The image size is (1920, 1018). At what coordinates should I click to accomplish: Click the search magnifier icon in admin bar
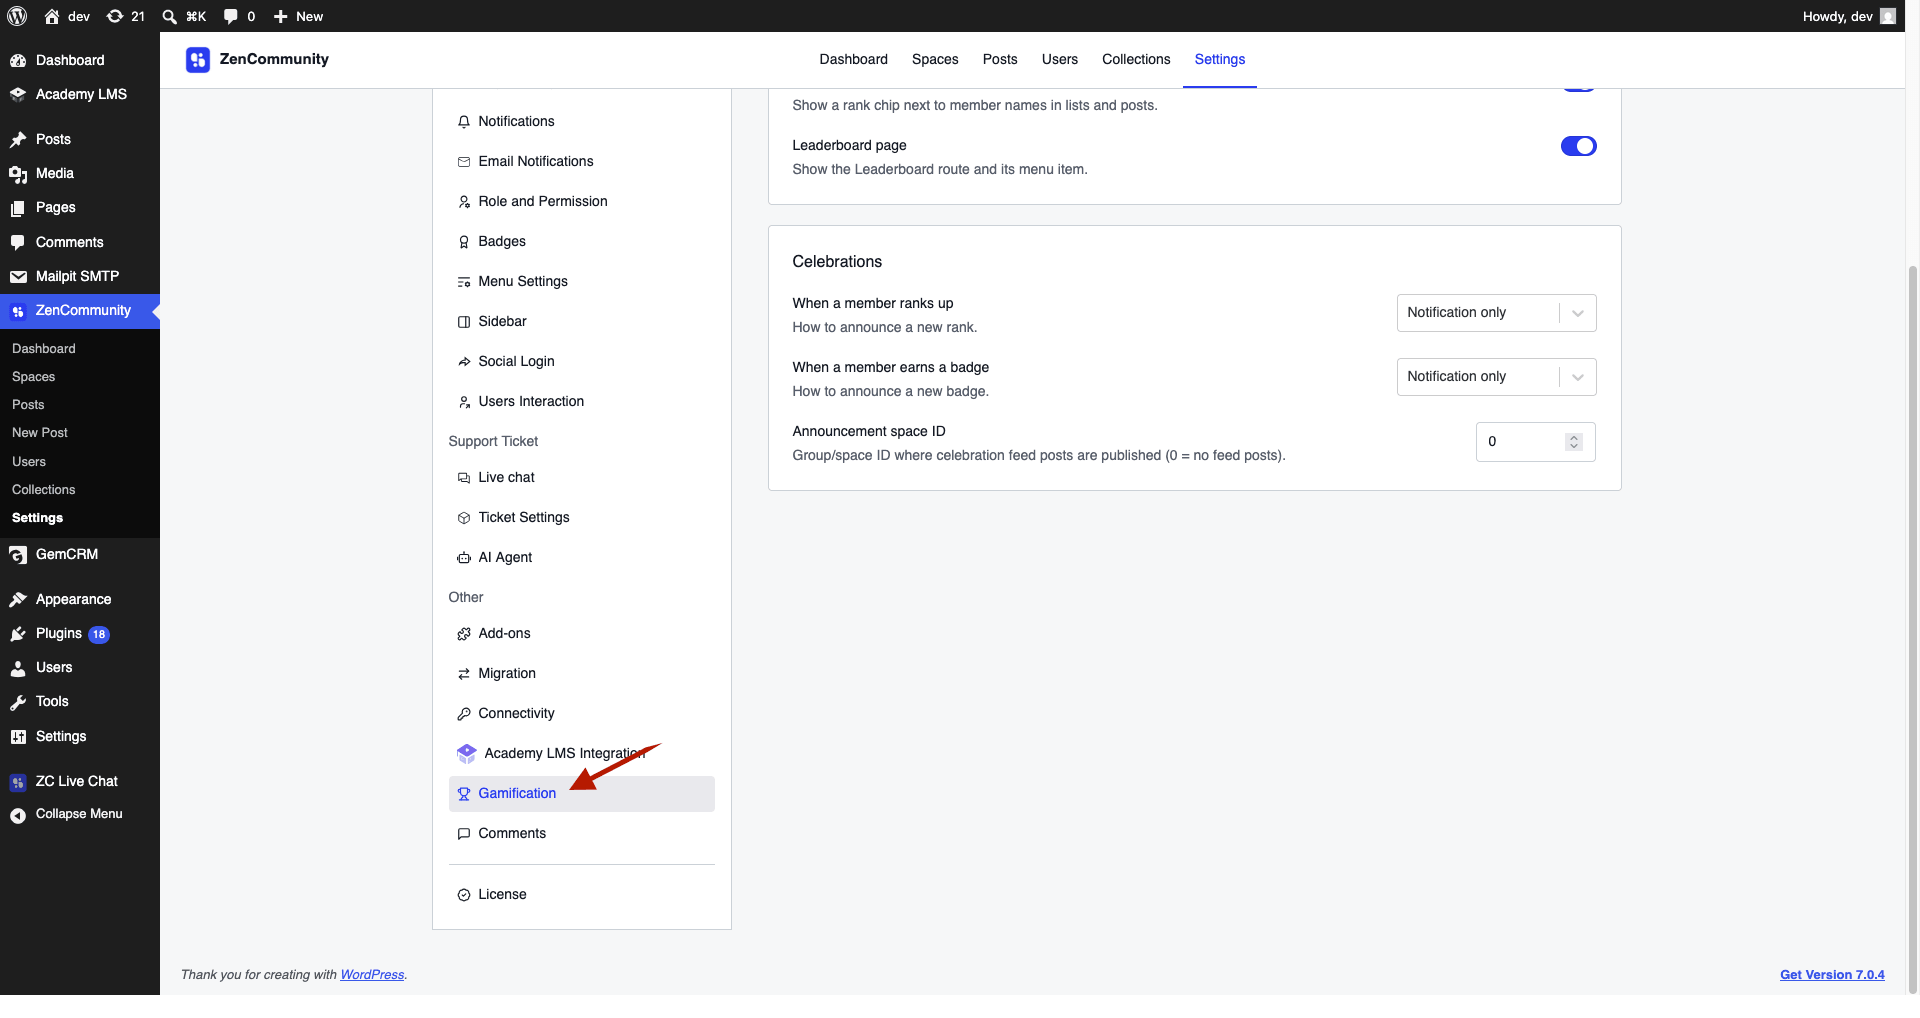169,16
